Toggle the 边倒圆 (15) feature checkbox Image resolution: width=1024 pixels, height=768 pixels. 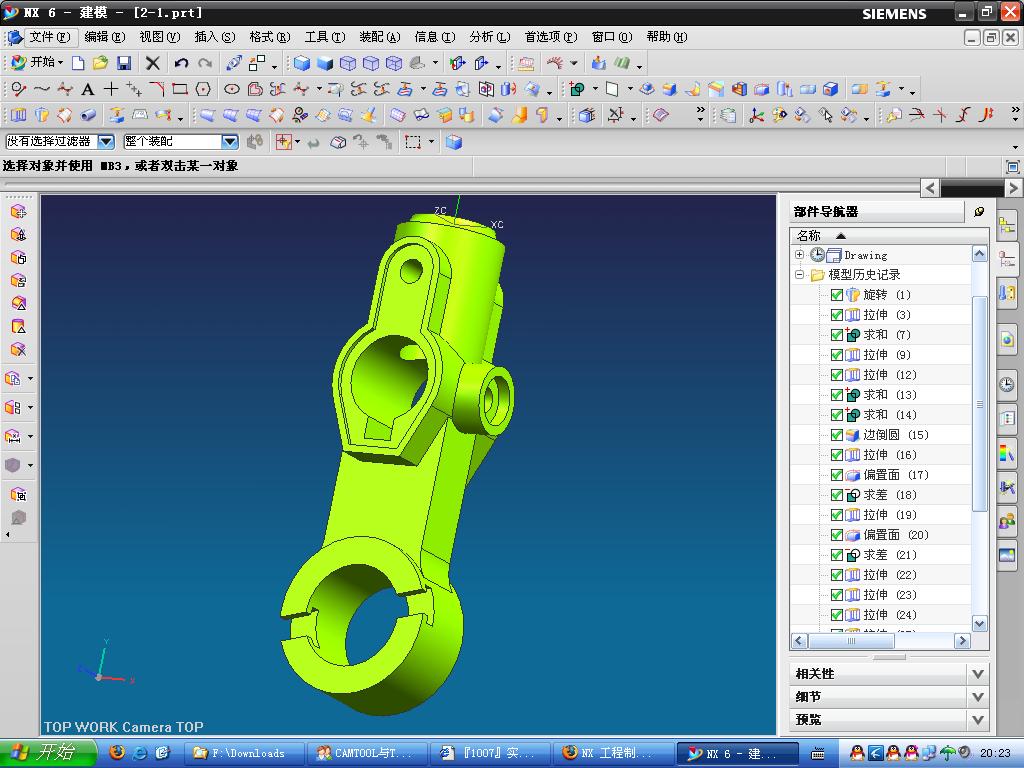click(x=837, y=435)
